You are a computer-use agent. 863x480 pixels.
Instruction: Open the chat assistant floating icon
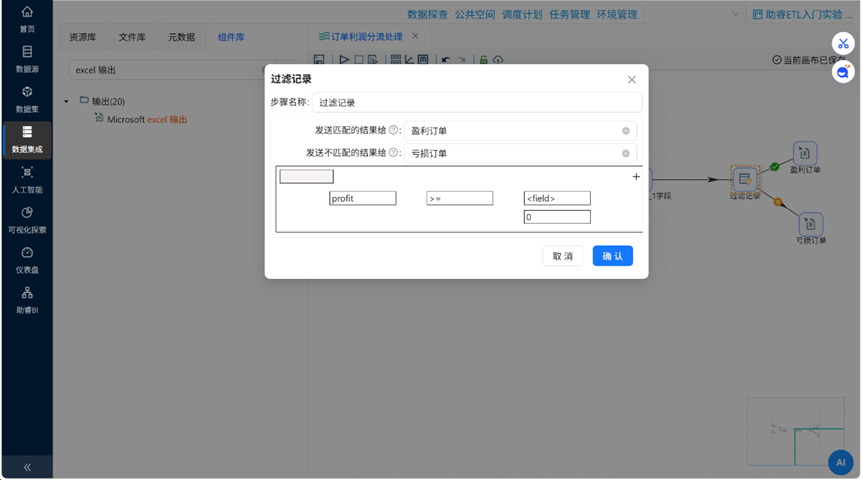coord(843,72)
